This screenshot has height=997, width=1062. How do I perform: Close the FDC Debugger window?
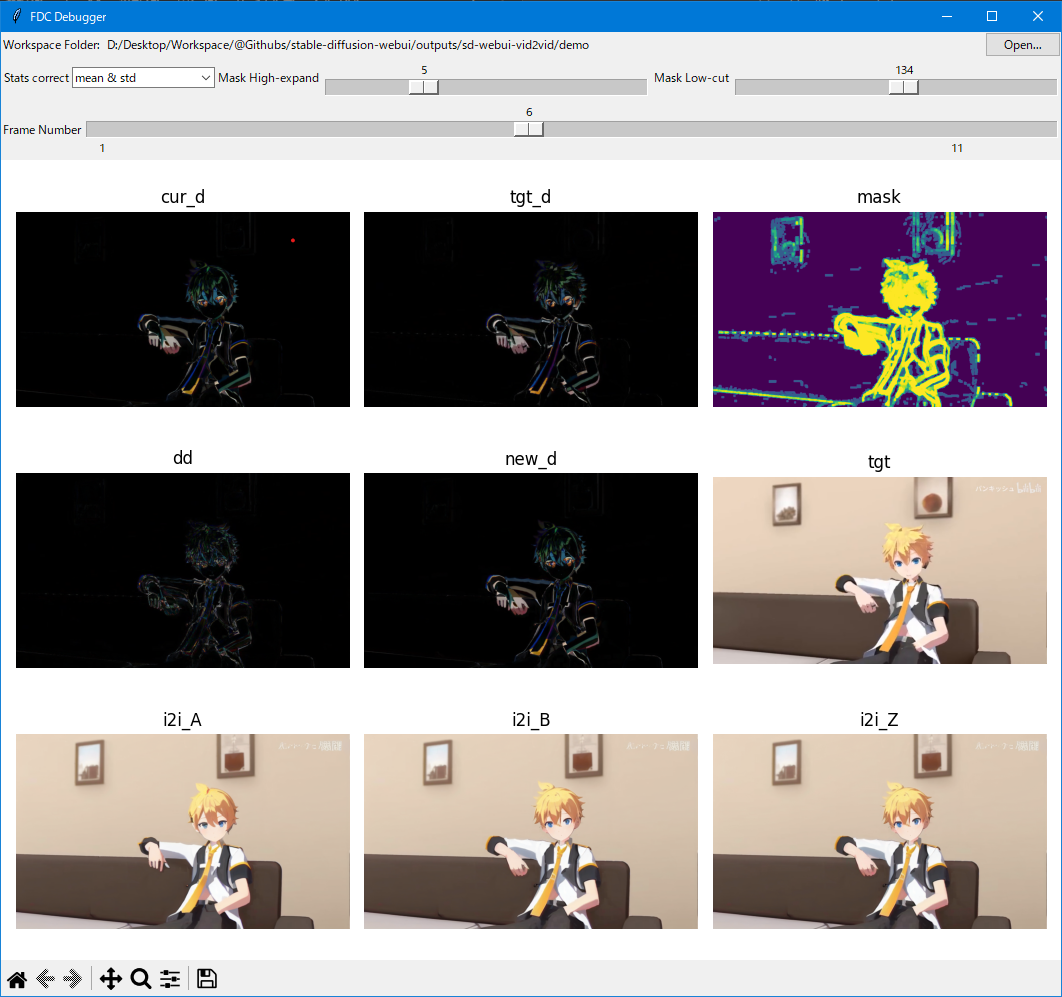point(1038,16)
